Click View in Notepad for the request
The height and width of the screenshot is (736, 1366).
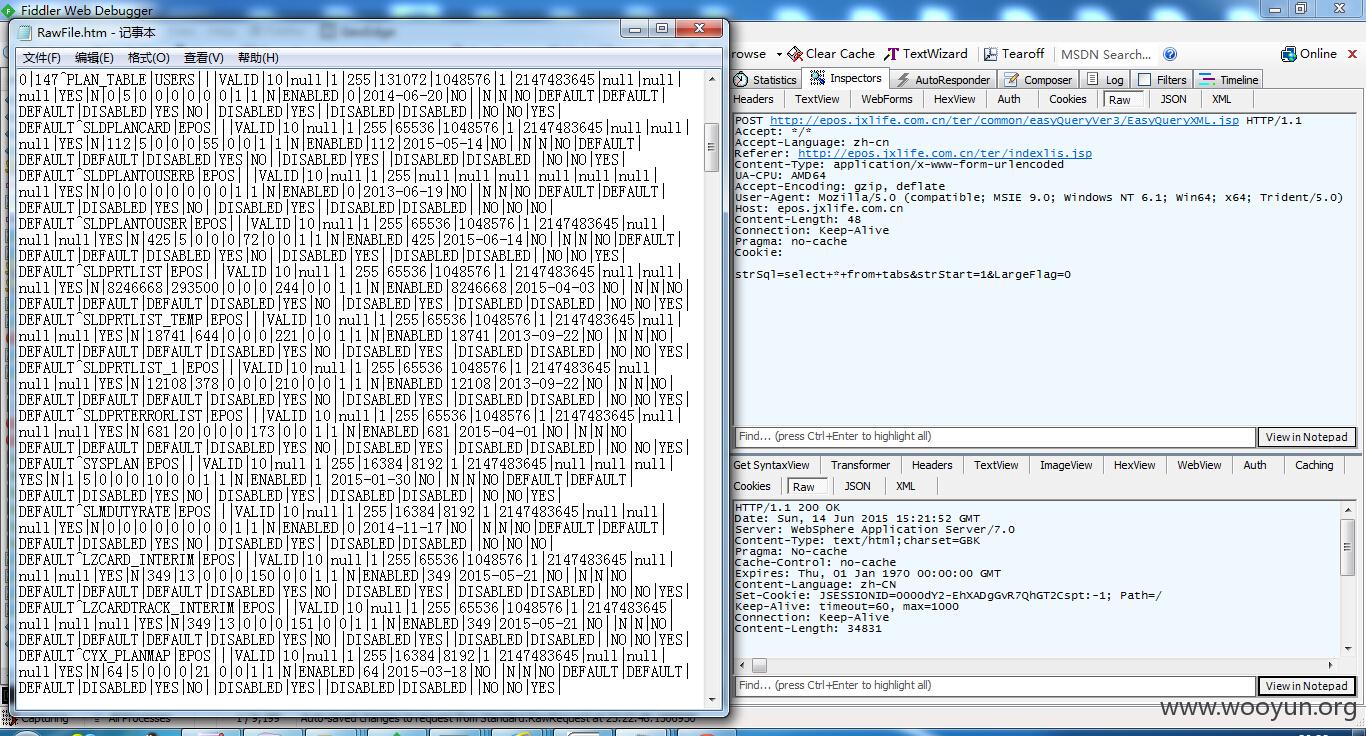[1307, 437]
